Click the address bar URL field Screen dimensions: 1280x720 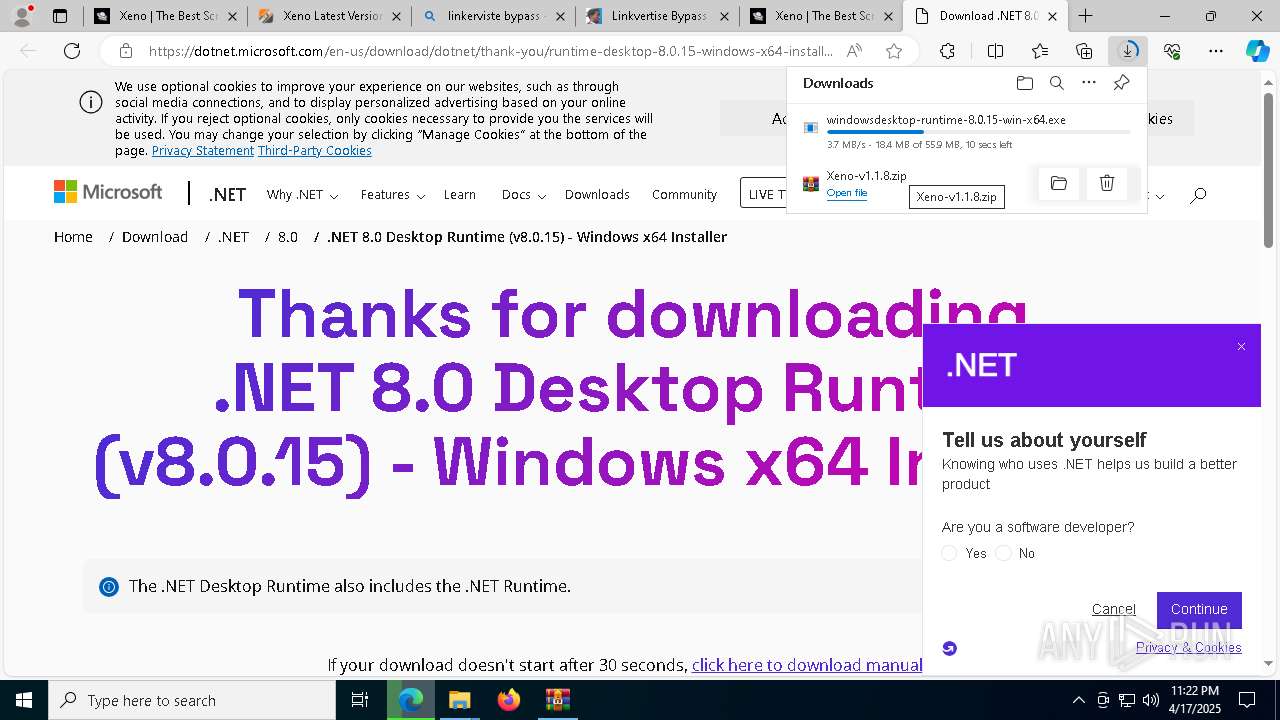pyautogui.click(x=490, y=51)
